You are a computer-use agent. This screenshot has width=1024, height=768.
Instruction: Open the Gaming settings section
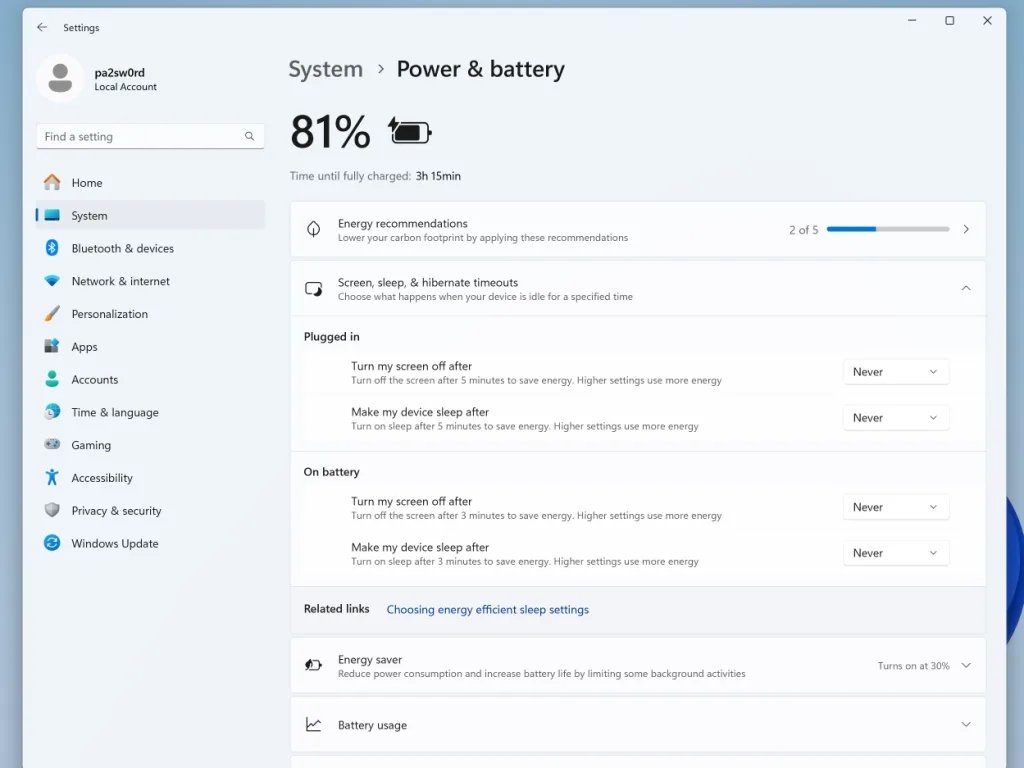tap(92, 444)
